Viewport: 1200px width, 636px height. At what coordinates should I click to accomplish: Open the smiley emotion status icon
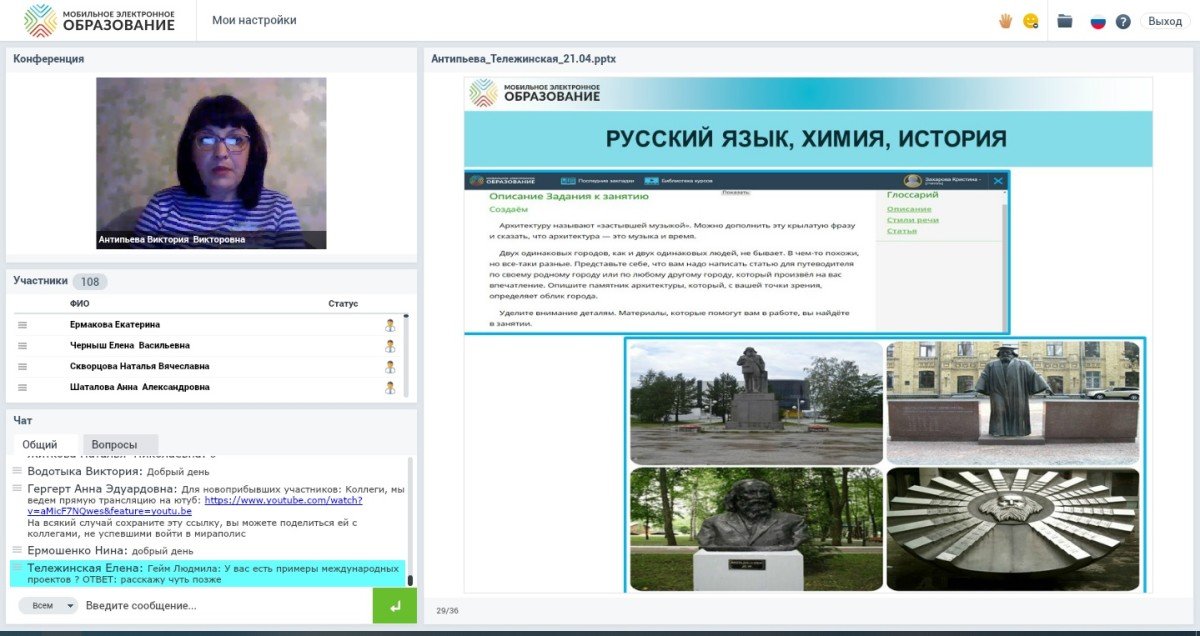pyautogui.click(x=1030, y=21)
